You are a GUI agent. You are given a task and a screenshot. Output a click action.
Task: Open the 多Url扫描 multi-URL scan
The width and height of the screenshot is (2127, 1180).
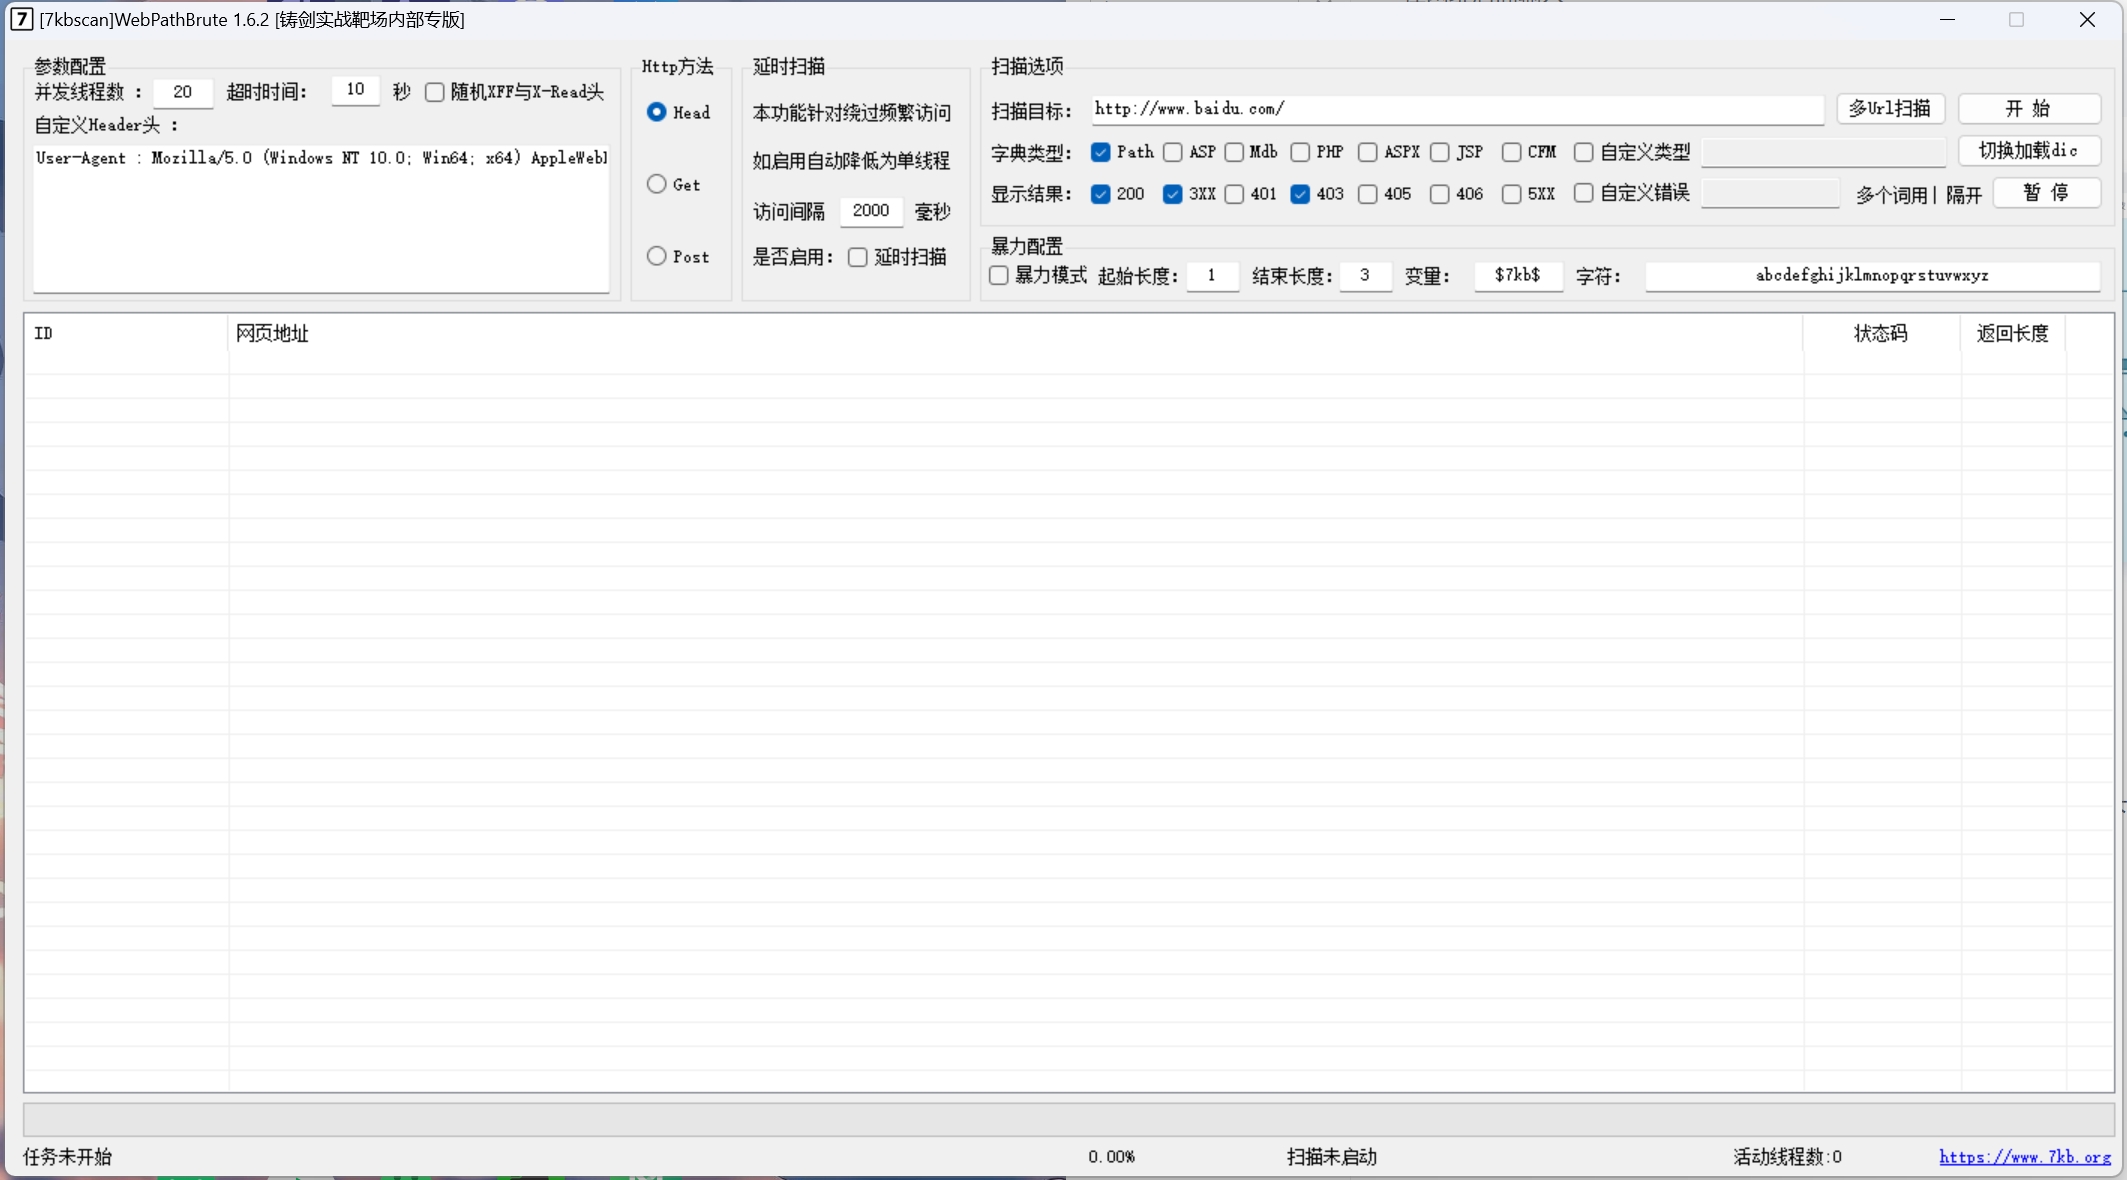pos(1889,108)
